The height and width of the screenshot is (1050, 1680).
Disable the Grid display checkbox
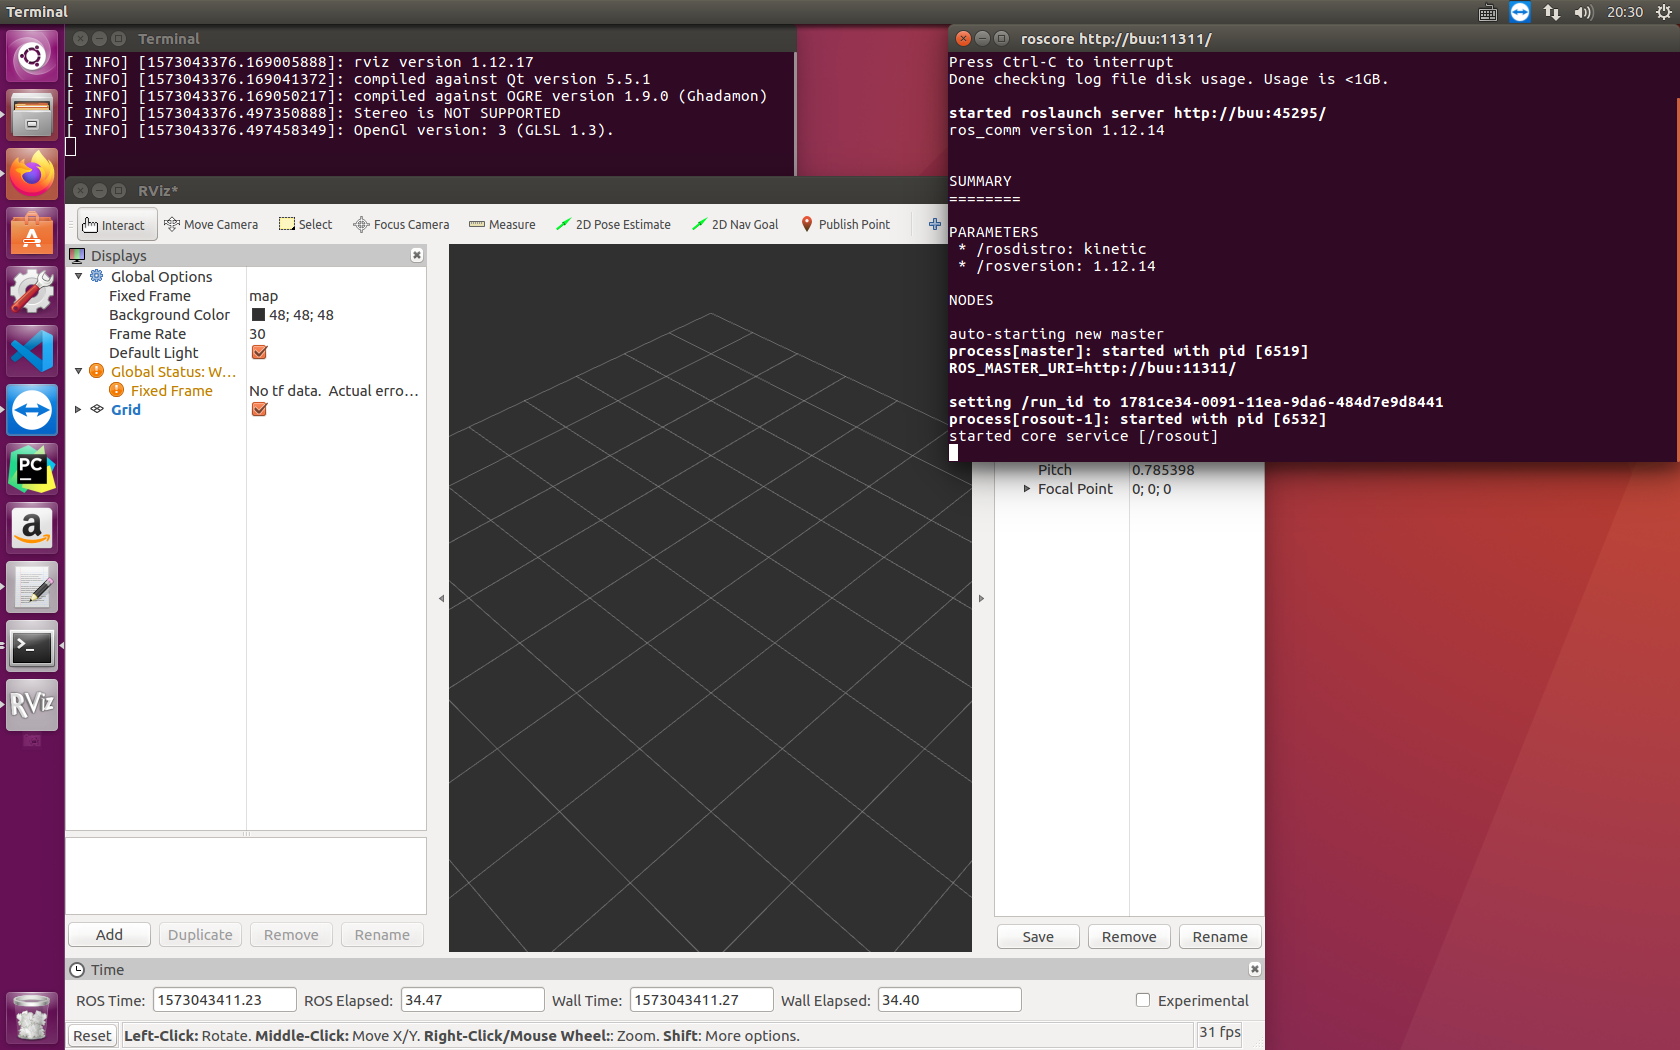coord(258,409)
